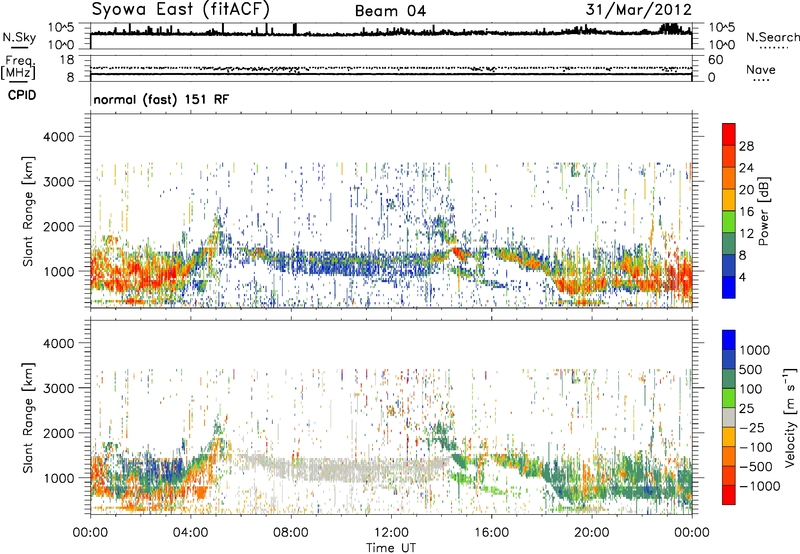Pick the light green segment of Power colorbar
This screenshot has height=554, width=800.
pyautogui.click(x=729, y=222)
